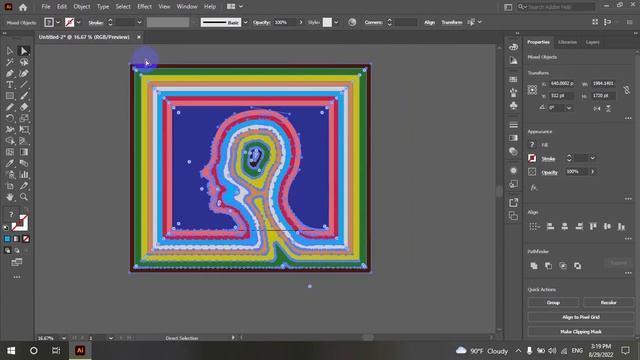Click Align to Pixel Grid button
Image resolution: width=640 pixels, height=360 pixels.
[581, 317]
